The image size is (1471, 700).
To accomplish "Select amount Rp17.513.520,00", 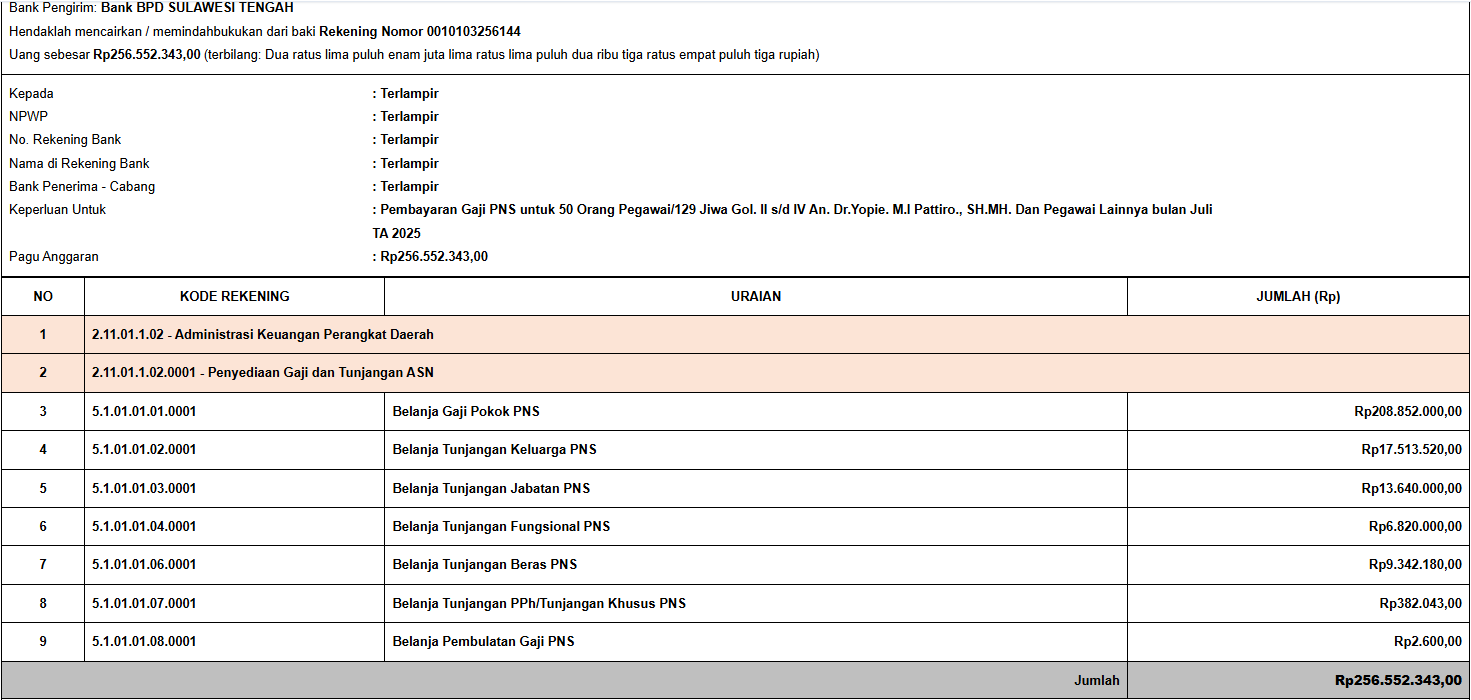I will point(1412,450).
